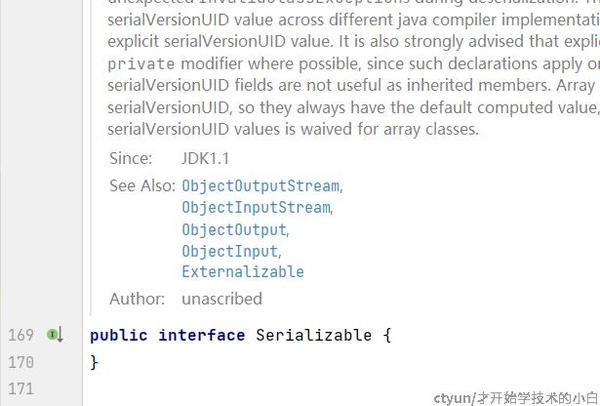Click the opening brace after Serializable
600x406 pixels.
pos(386,335)
